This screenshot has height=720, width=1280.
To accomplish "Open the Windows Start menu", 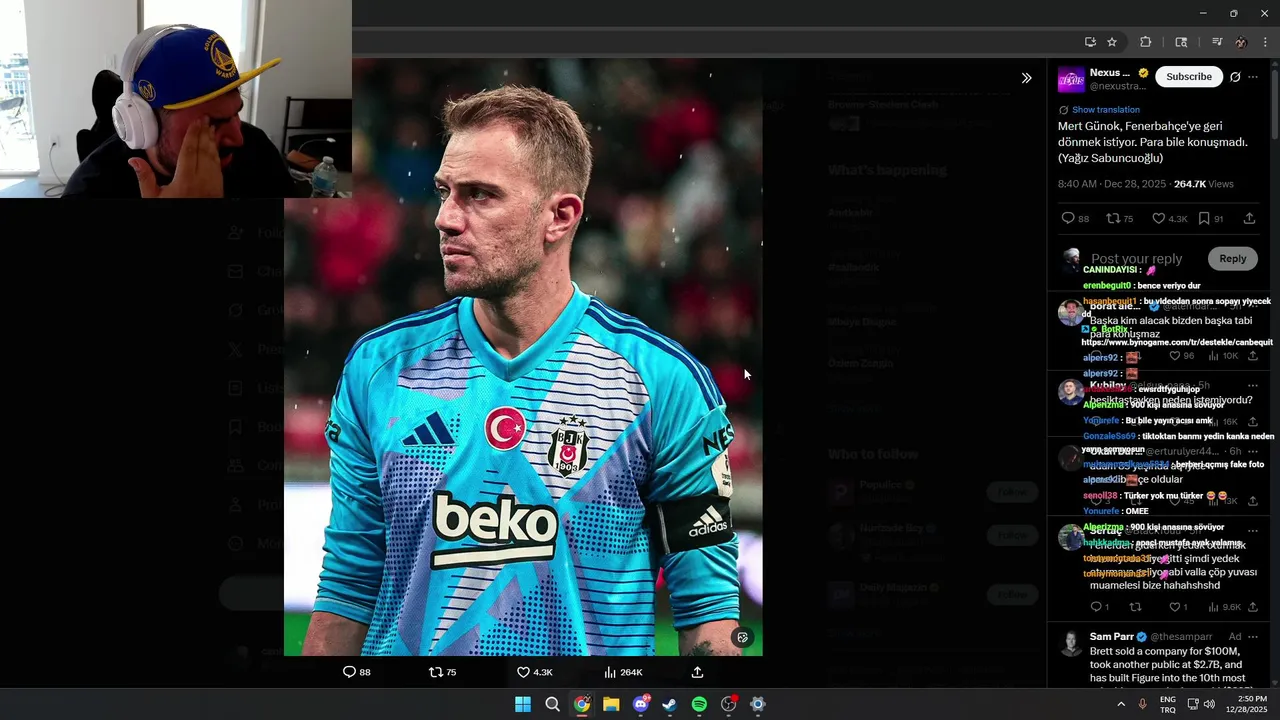I will coord(523,704).
